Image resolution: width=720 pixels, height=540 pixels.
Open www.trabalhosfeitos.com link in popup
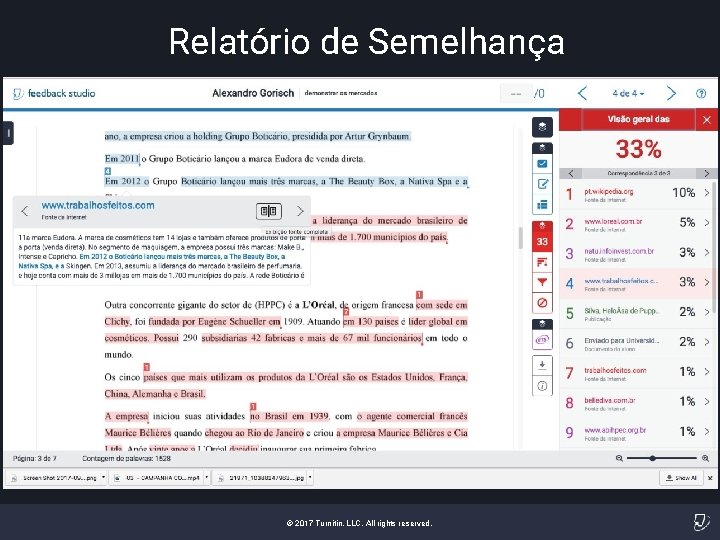98,206
